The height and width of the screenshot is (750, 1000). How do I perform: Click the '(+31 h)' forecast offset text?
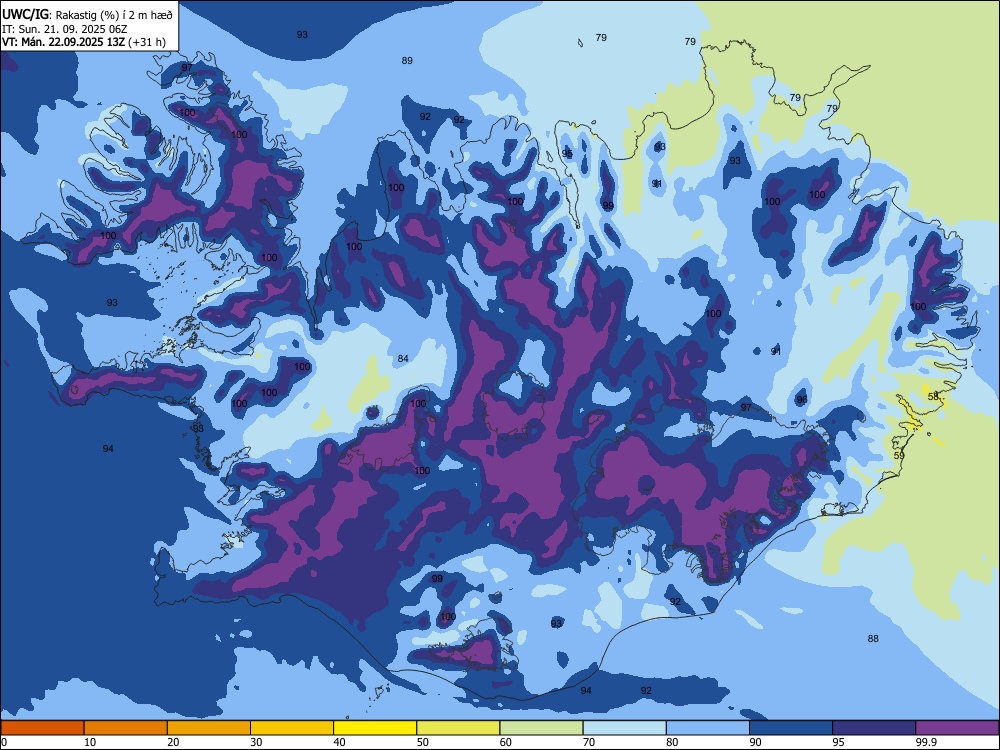click(147, 42)
